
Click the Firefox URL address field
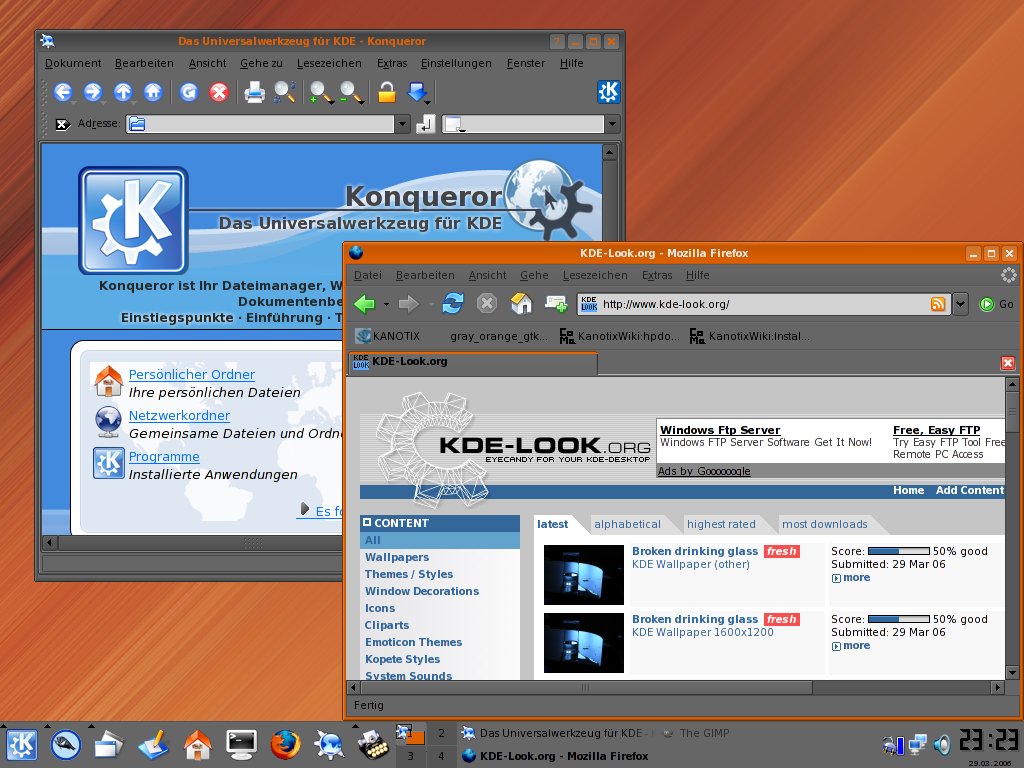point(763,304)
